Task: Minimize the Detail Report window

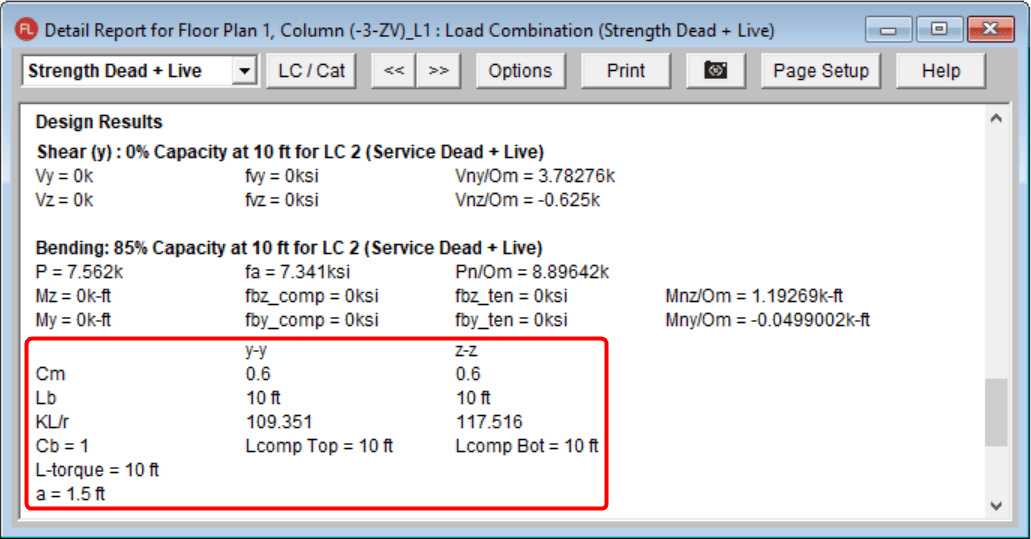Action: tap(887, 29)
